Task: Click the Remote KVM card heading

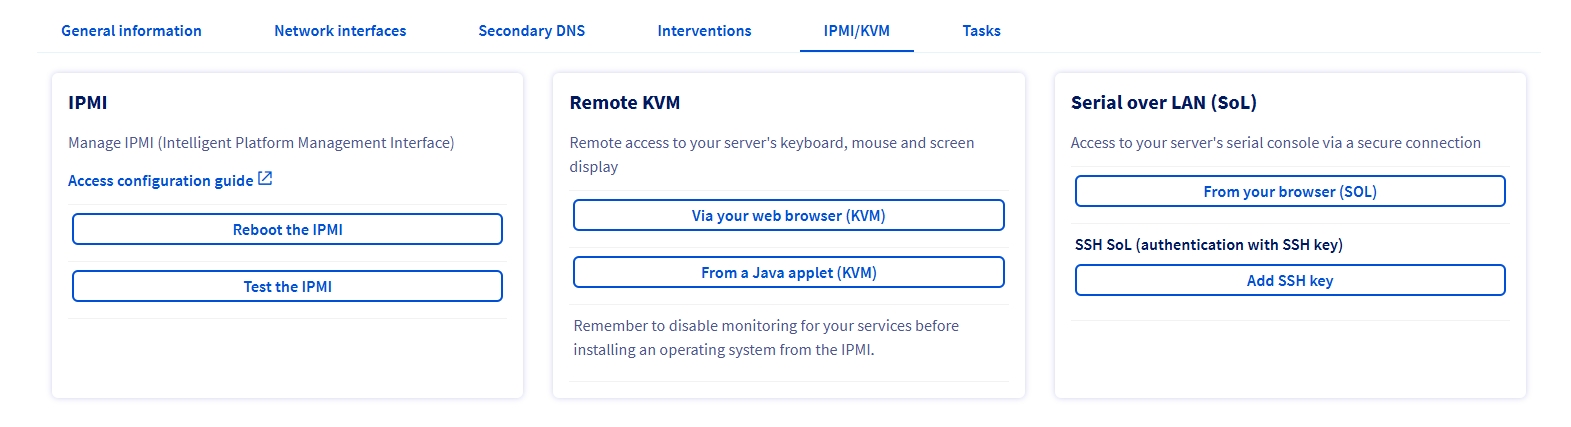Action: [625, 103]
